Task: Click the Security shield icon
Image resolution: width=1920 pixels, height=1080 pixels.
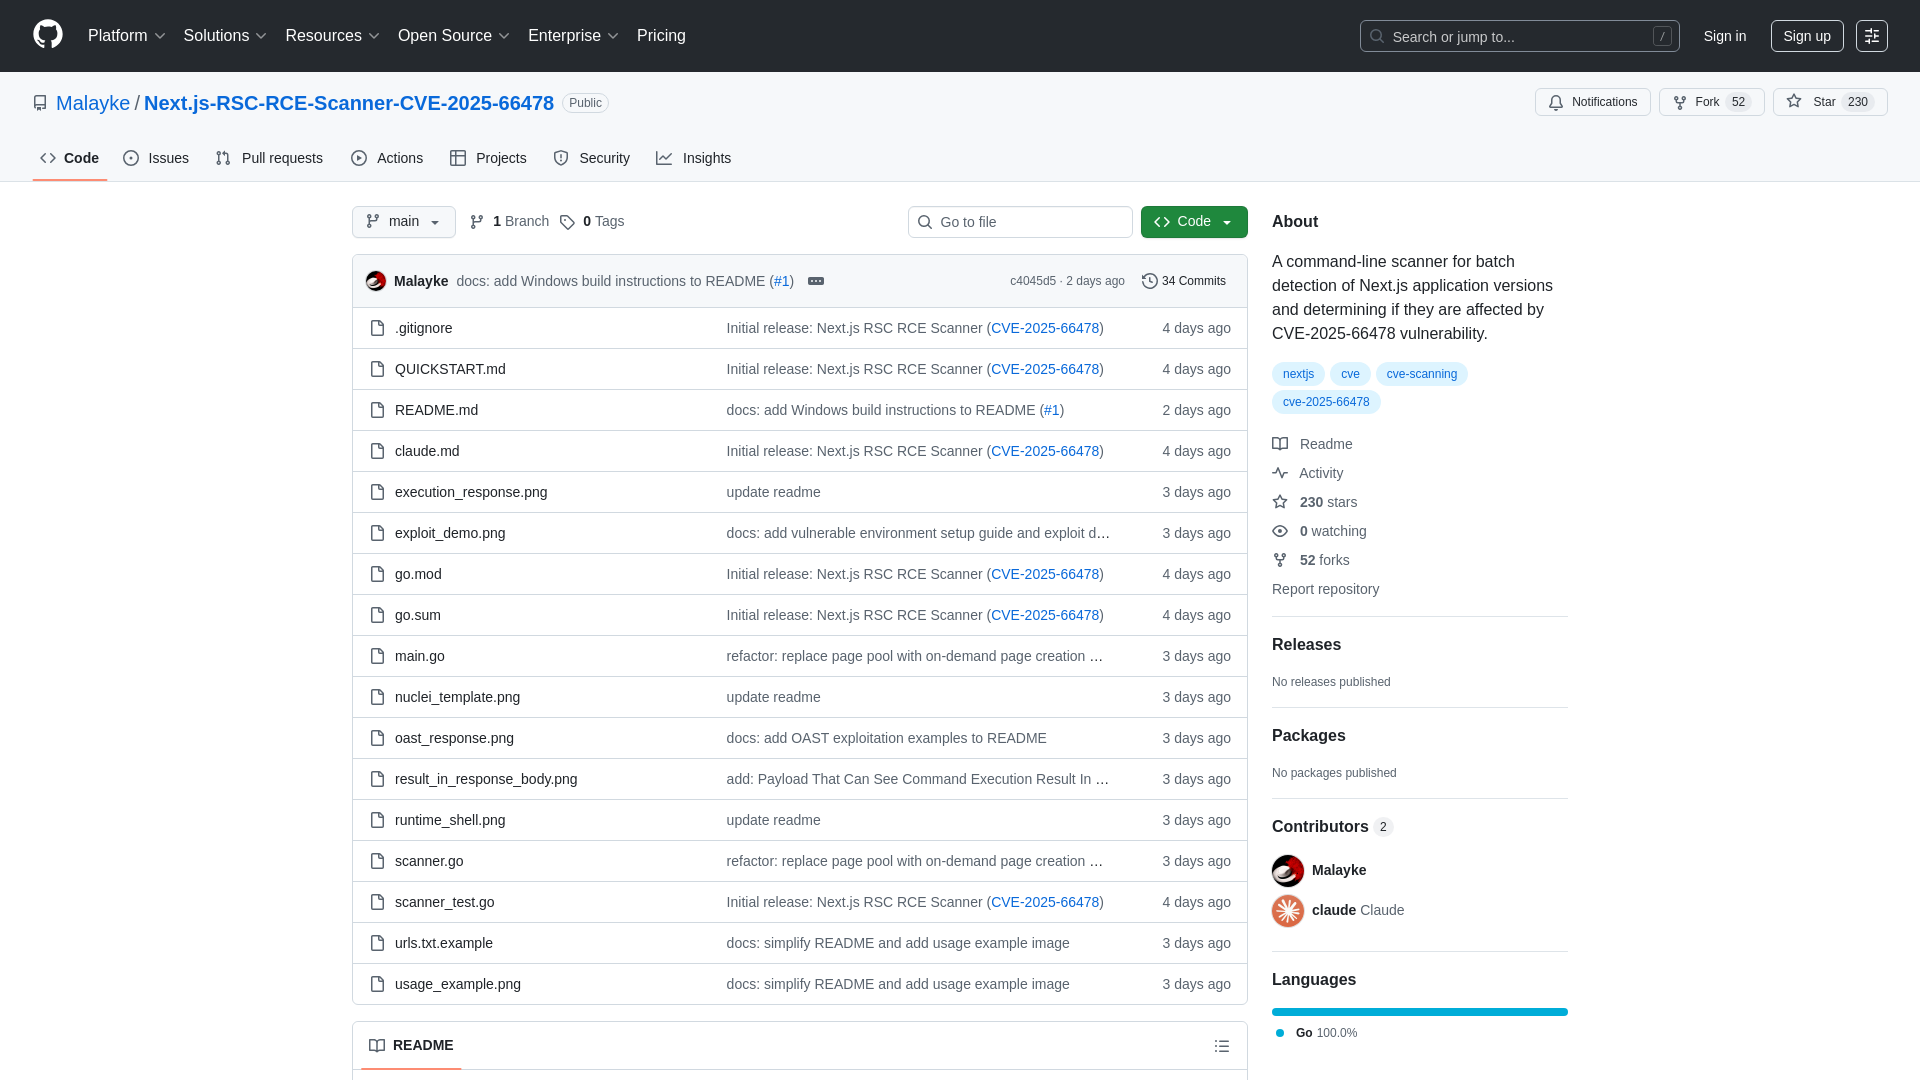Action: click(561, 158)
